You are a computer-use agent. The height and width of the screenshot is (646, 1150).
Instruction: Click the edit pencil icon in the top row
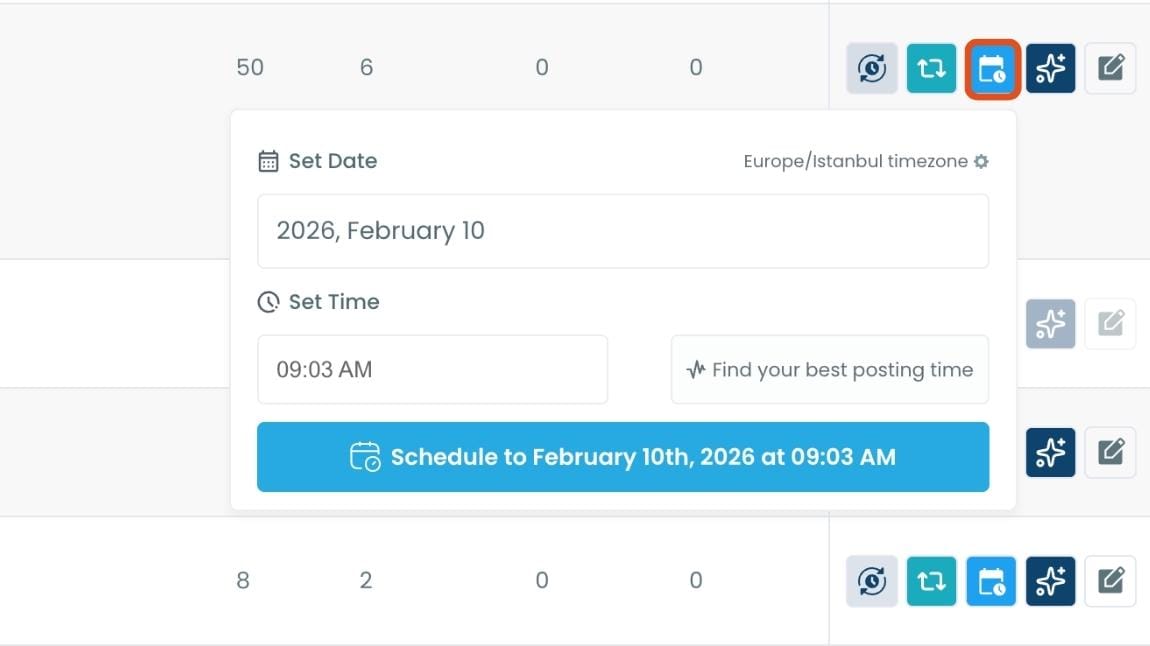click(x=1110, y=68)
